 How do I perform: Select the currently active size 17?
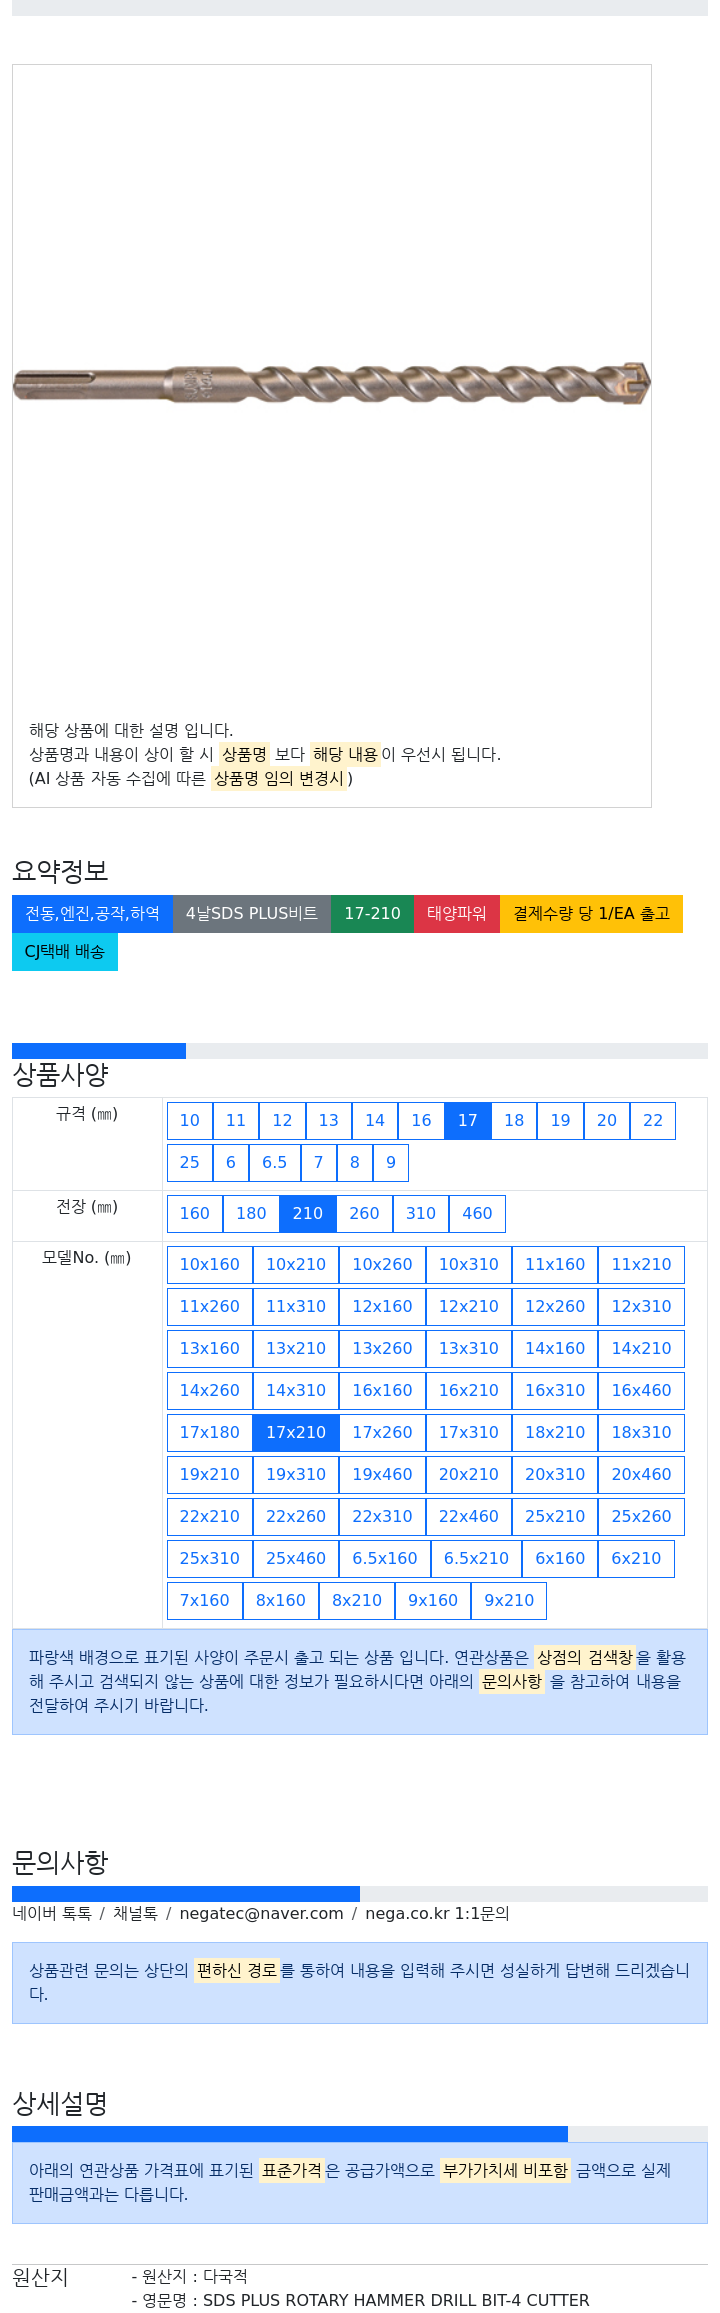(468, 1121)
